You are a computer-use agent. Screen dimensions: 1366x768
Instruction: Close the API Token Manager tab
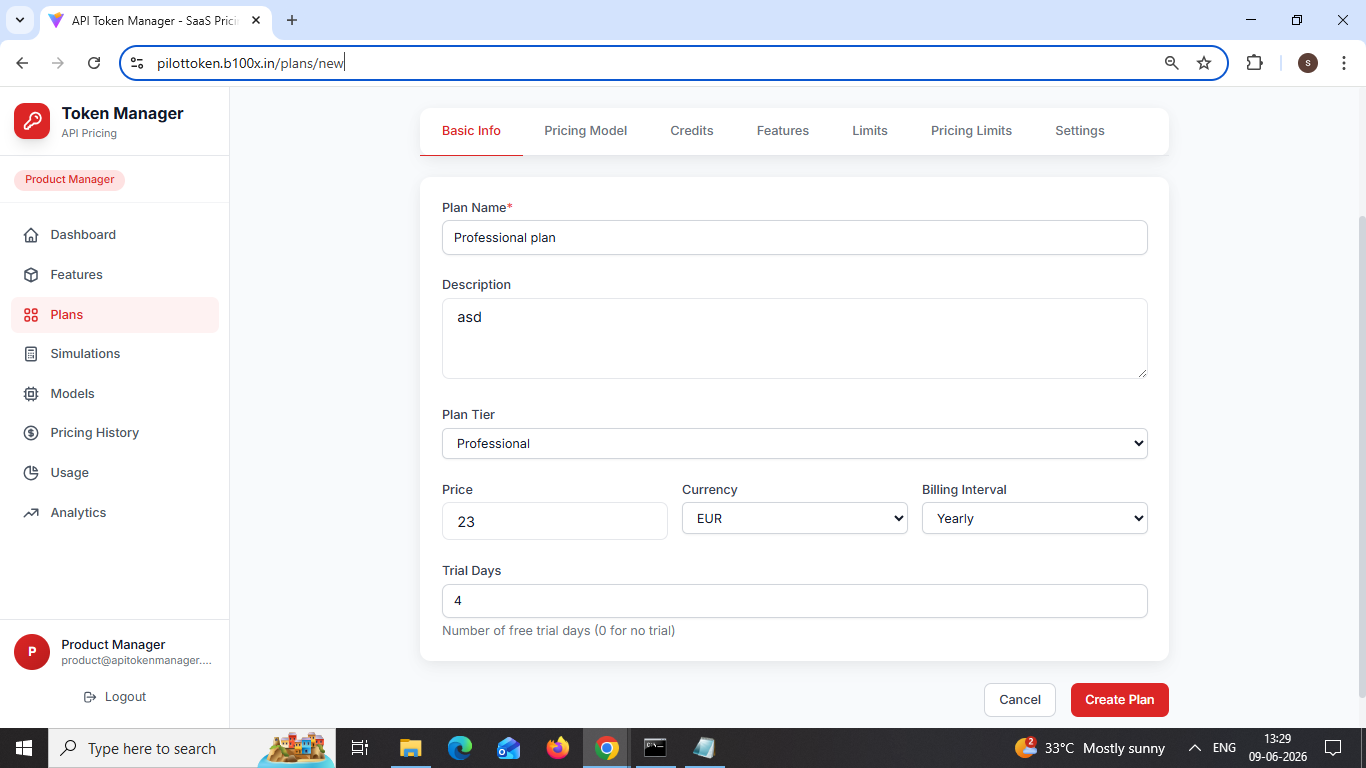click(x=258, y=20)
